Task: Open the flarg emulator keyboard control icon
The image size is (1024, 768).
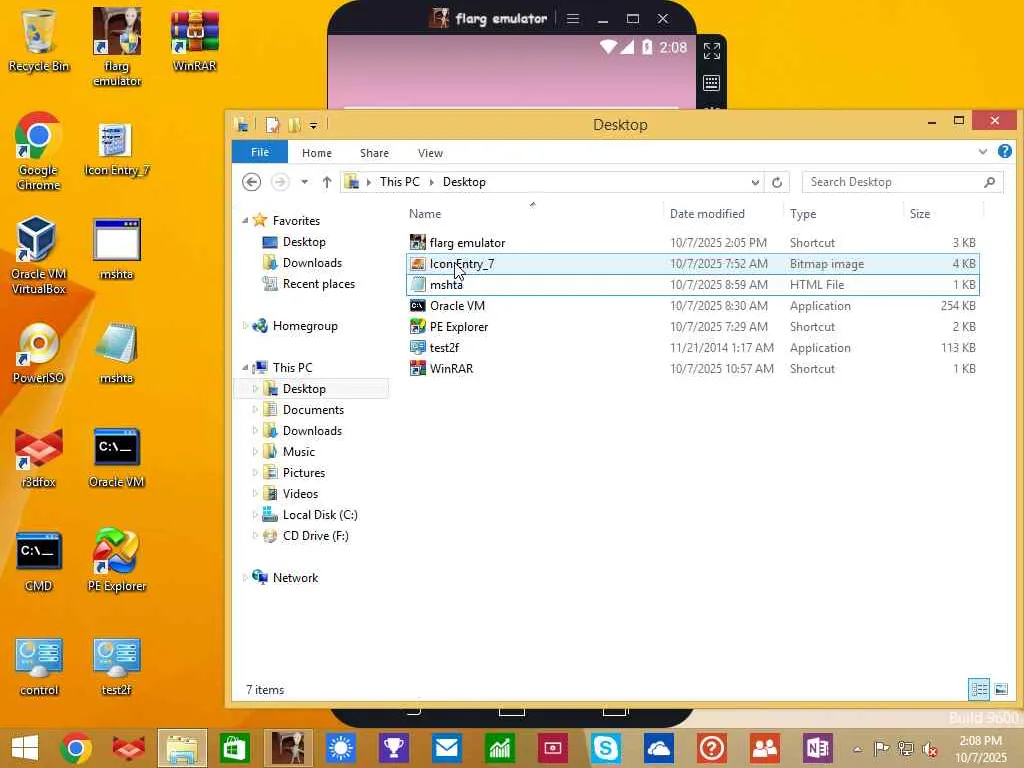Action: pyautogui.click(x=712, y=83)
